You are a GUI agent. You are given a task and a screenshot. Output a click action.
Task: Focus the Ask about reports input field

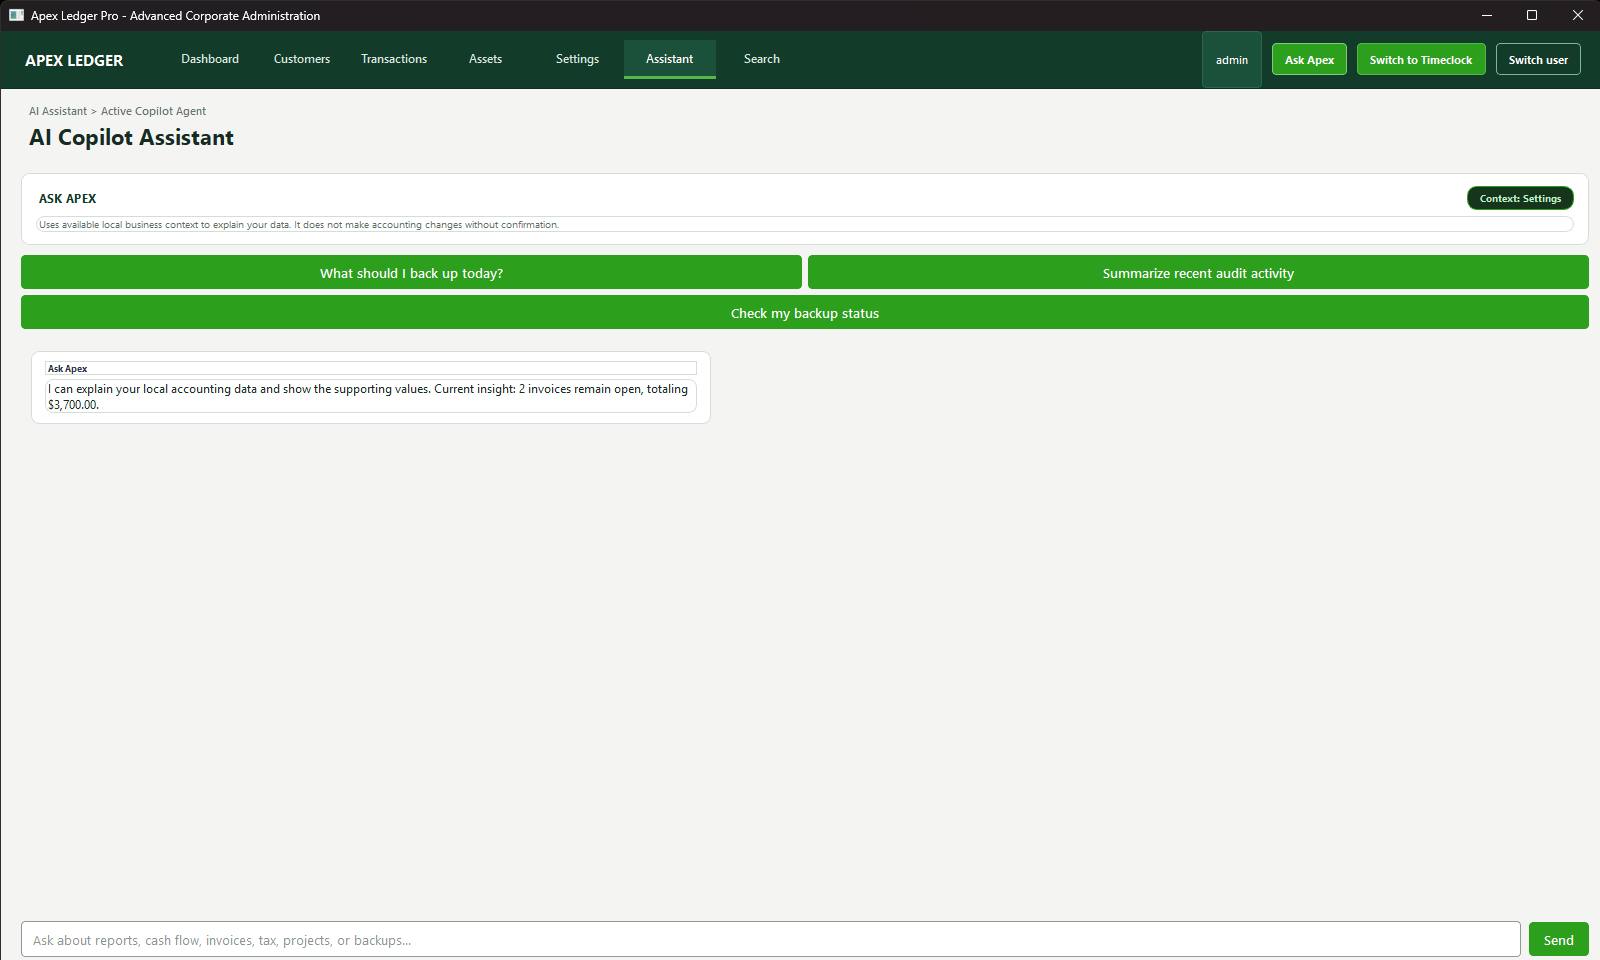(x=771, y=940)
